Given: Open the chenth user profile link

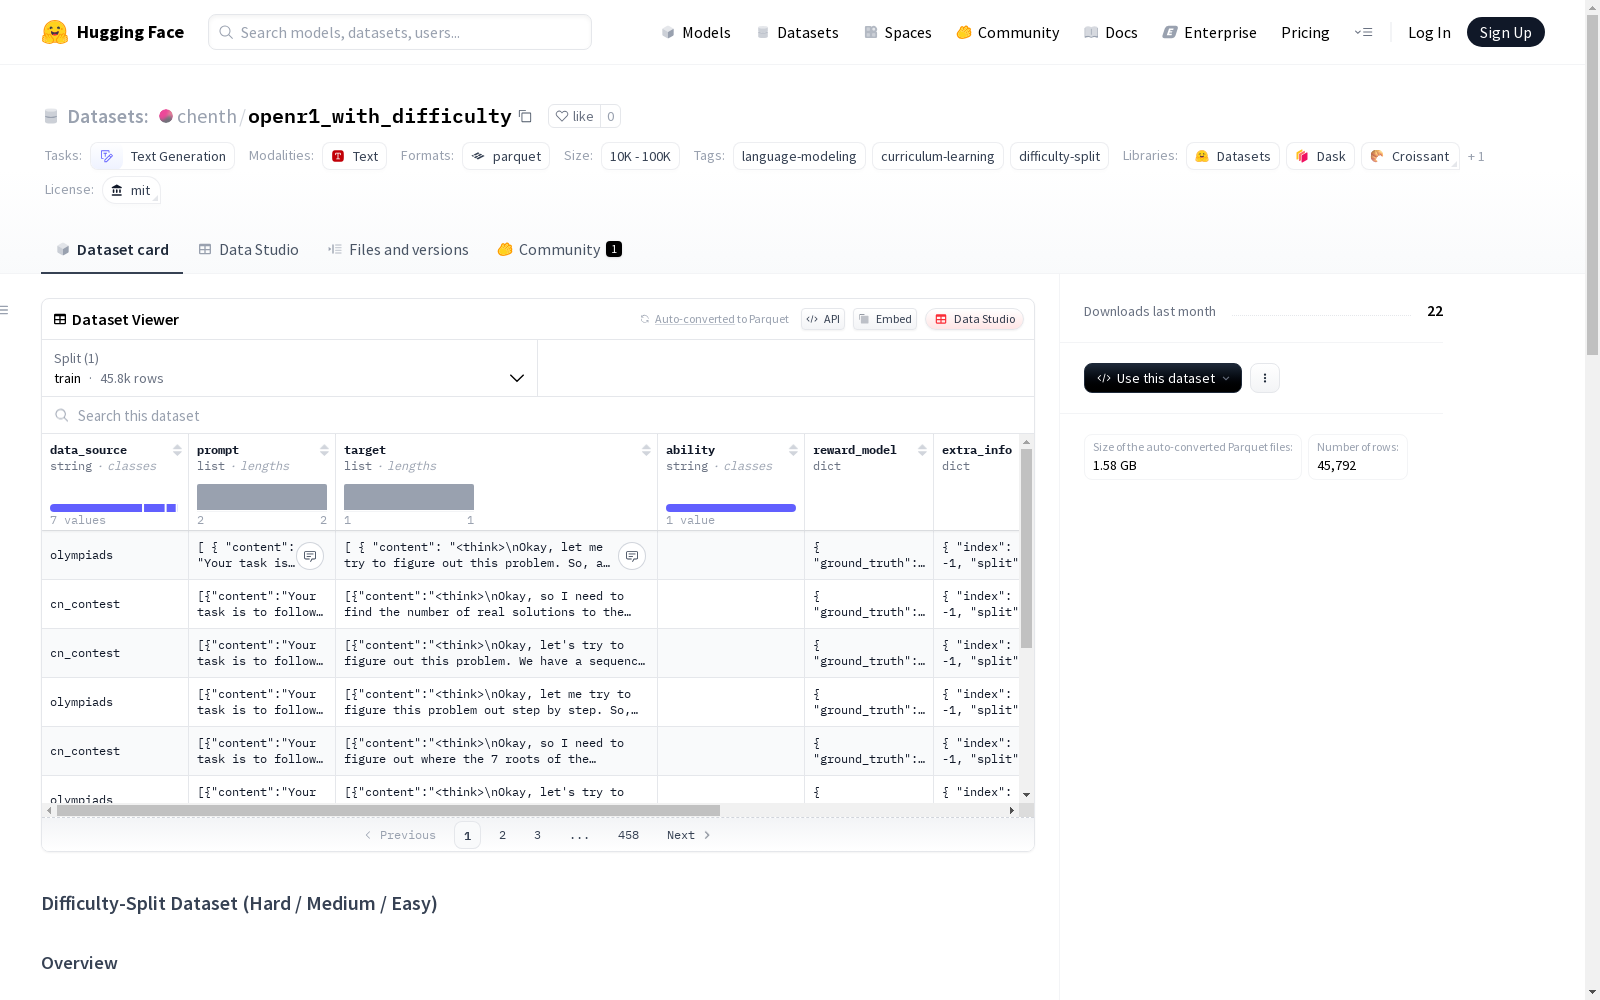Looking at the screenshot, I should (x=206, y=116).
